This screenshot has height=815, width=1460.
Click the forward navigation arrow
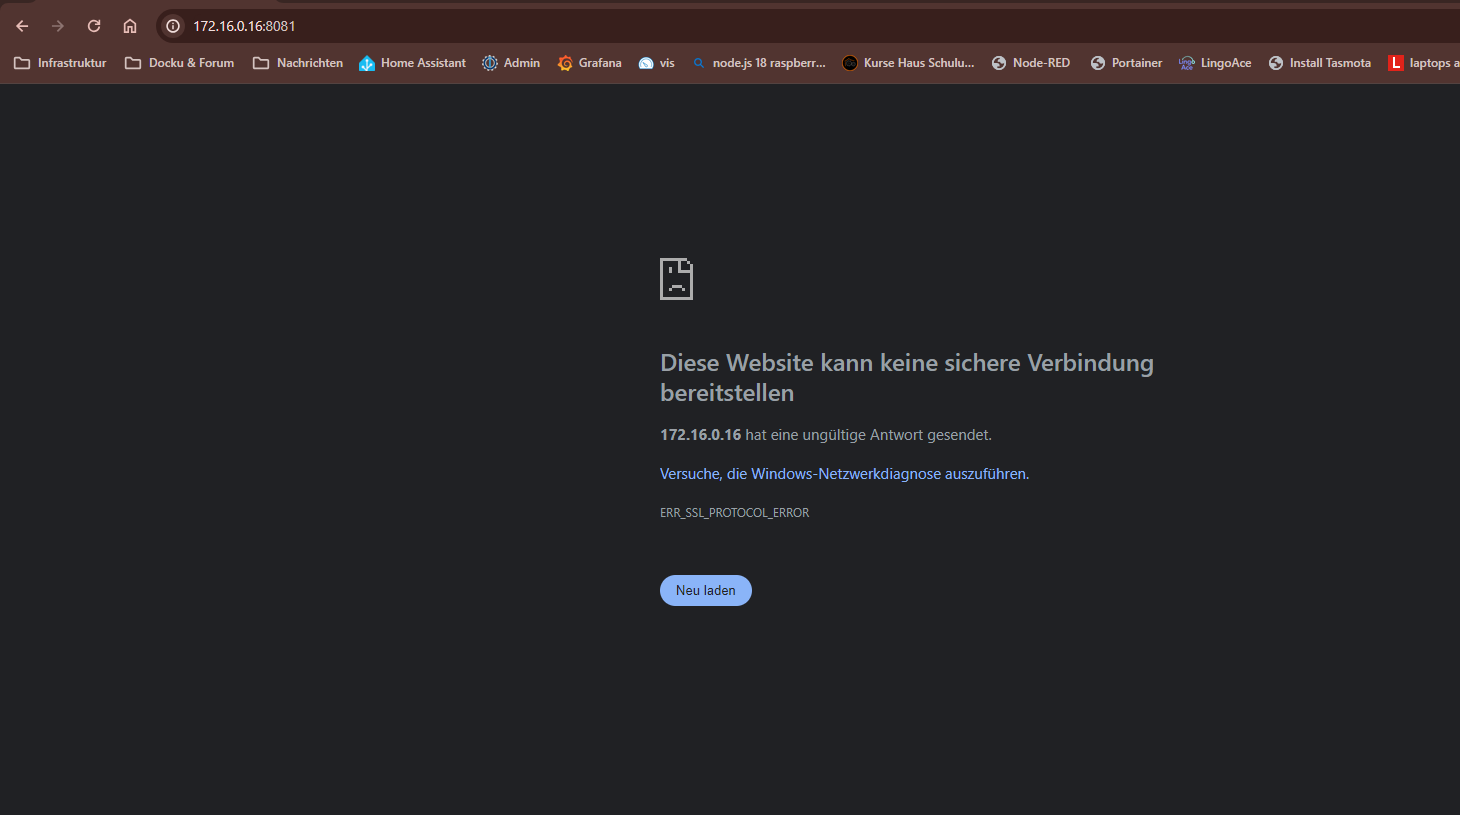pos(58,26)
